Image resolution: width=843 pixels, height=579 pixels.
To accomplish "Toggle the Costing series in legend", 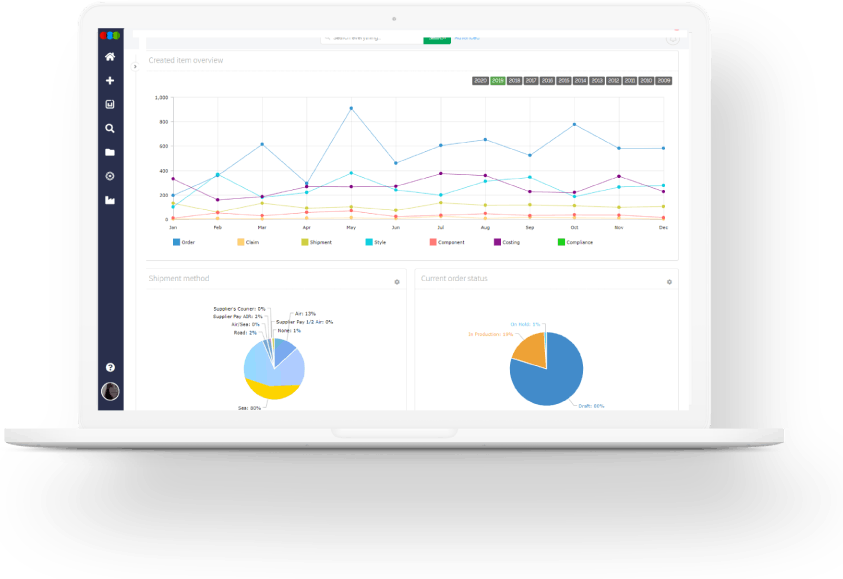I will point(507,242).
